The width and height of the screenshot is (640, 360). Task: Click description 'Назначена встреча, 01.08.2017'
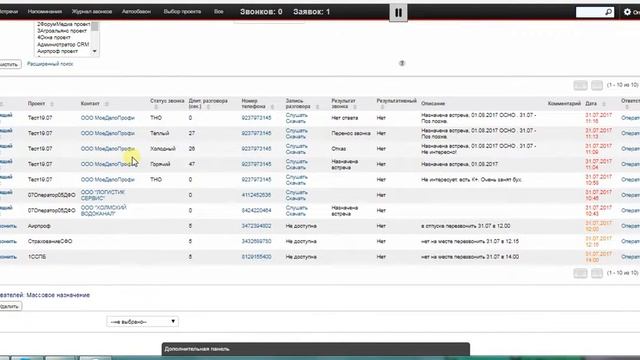459,164
